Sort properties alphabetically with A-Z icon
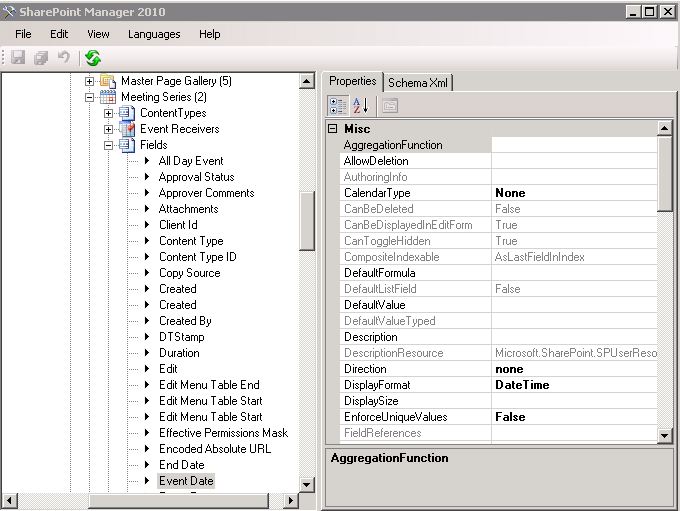Viewport: 680px width, 511px height. 361,105
